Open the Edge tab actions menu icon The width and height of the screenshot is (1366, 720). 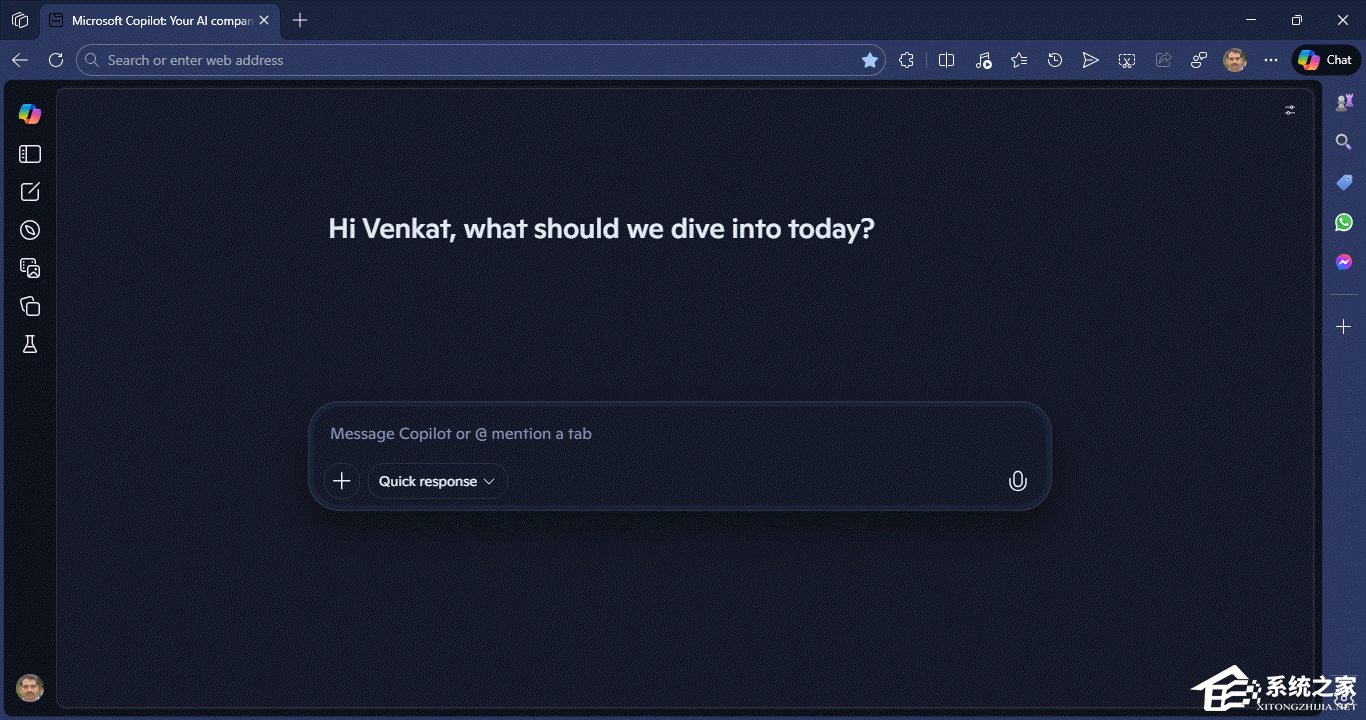tap(20, 20)
